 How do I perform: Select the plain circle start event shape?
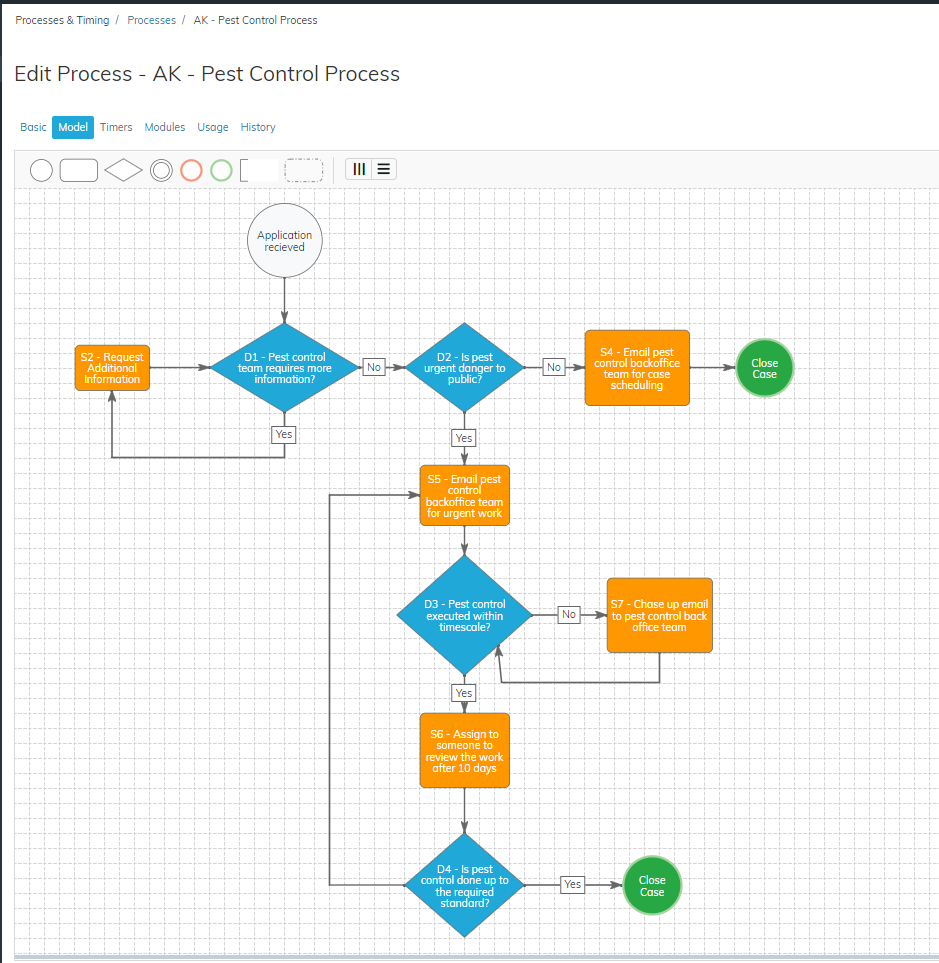pyautogui.click(x=41, y=170)
